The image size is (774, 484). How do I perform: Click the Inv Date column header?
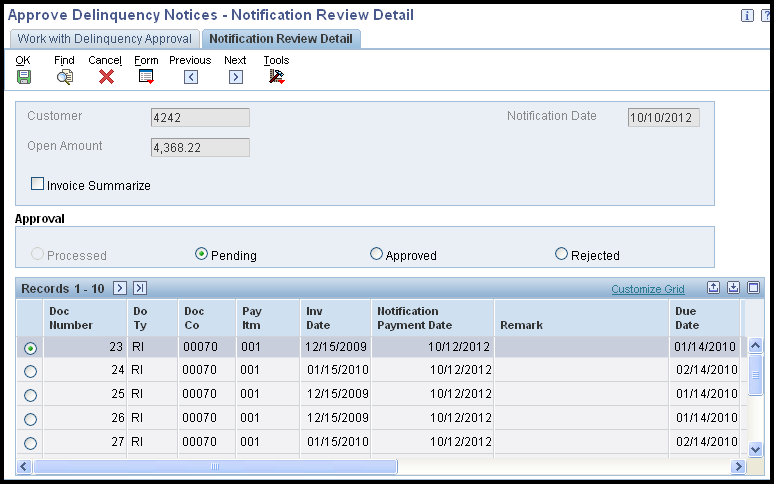336,318
